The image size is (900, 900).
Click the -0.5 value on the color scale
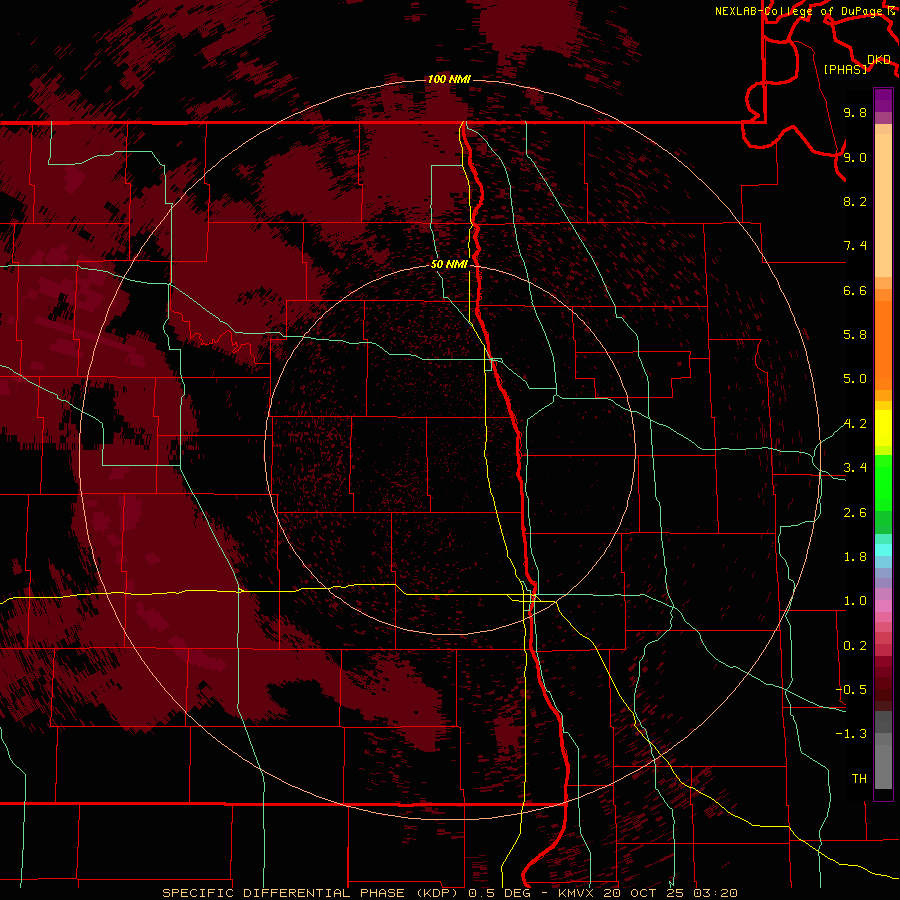tap(851, 690)
